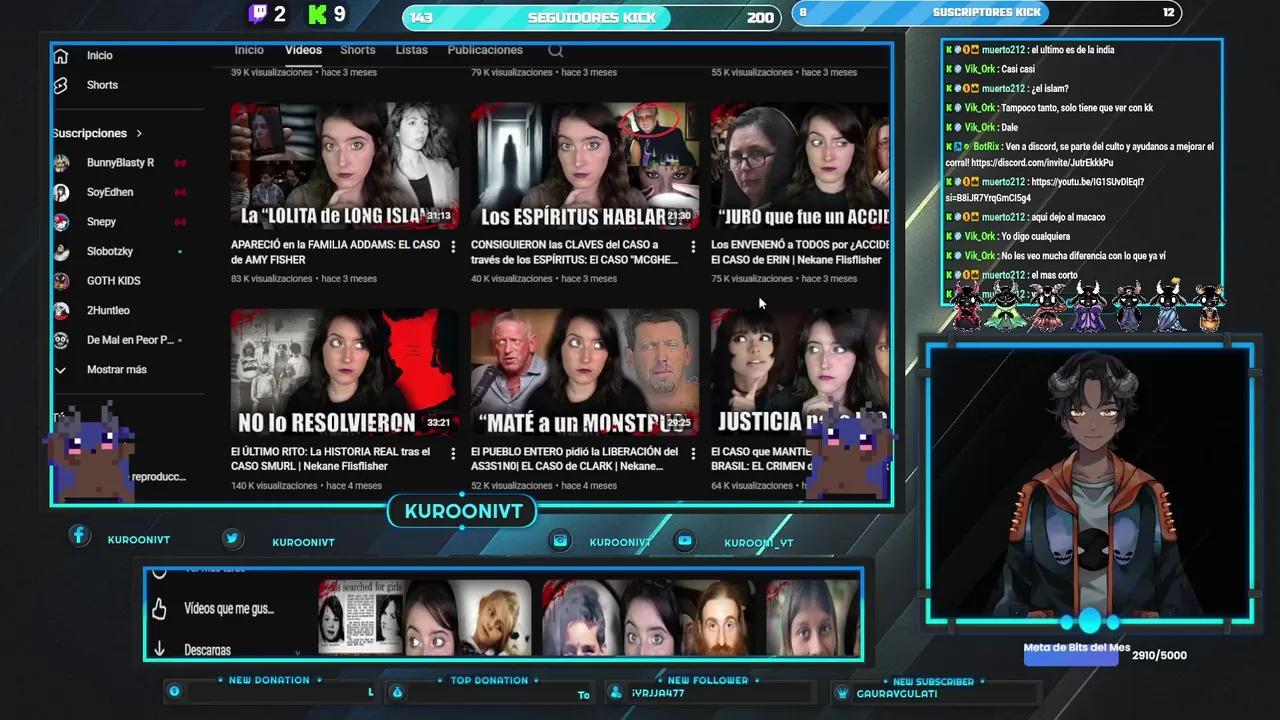Open the Publicaciones channel tab
Screen dimensions: 1280x720
[x=485, y=50]
